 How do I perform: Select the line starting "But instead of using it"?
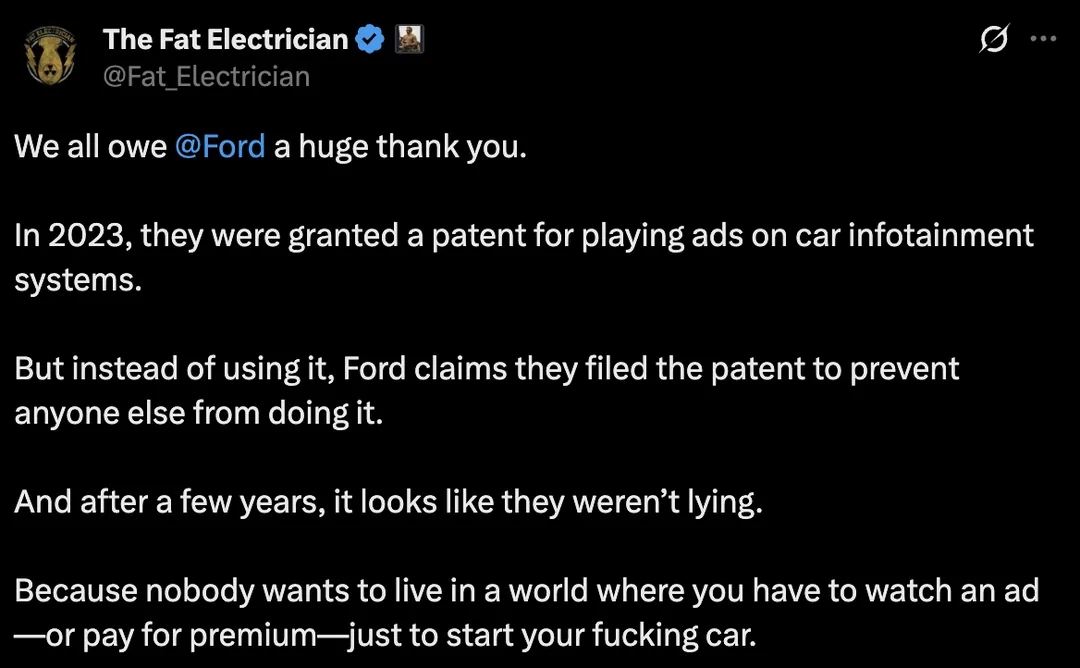pyautogui.click(x=486, y=369)
